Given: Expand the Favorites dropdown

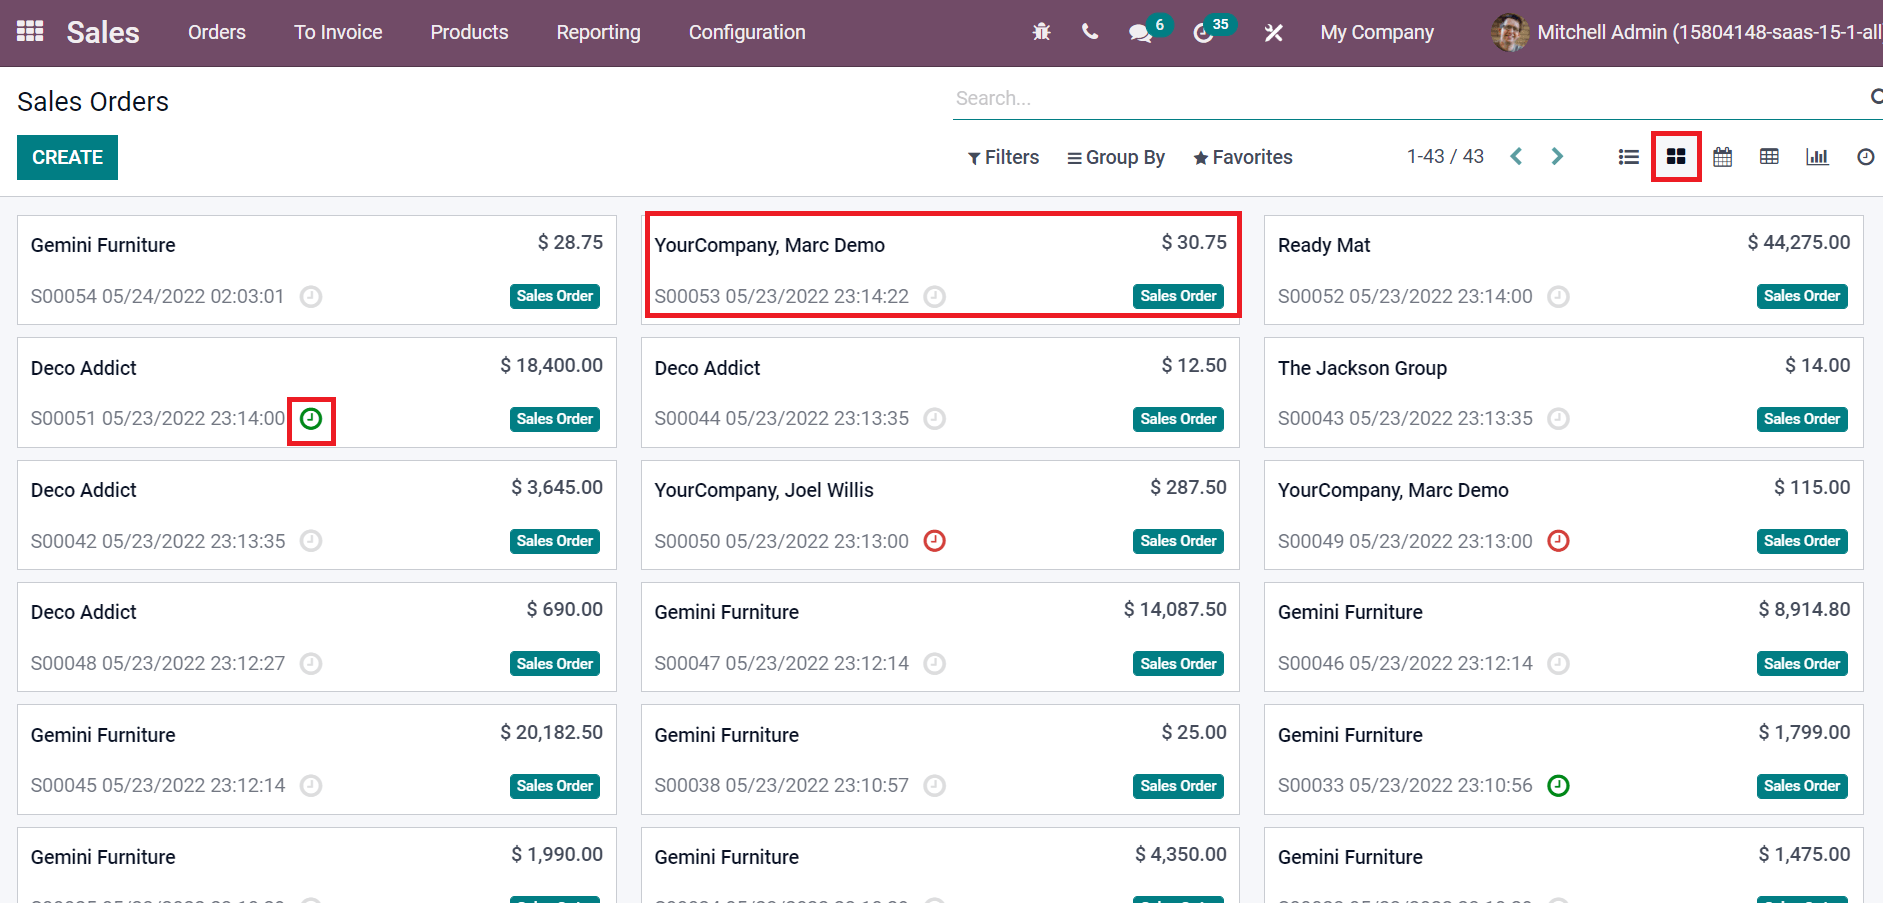Looking at the screenshot, I should click(1243, 157).
